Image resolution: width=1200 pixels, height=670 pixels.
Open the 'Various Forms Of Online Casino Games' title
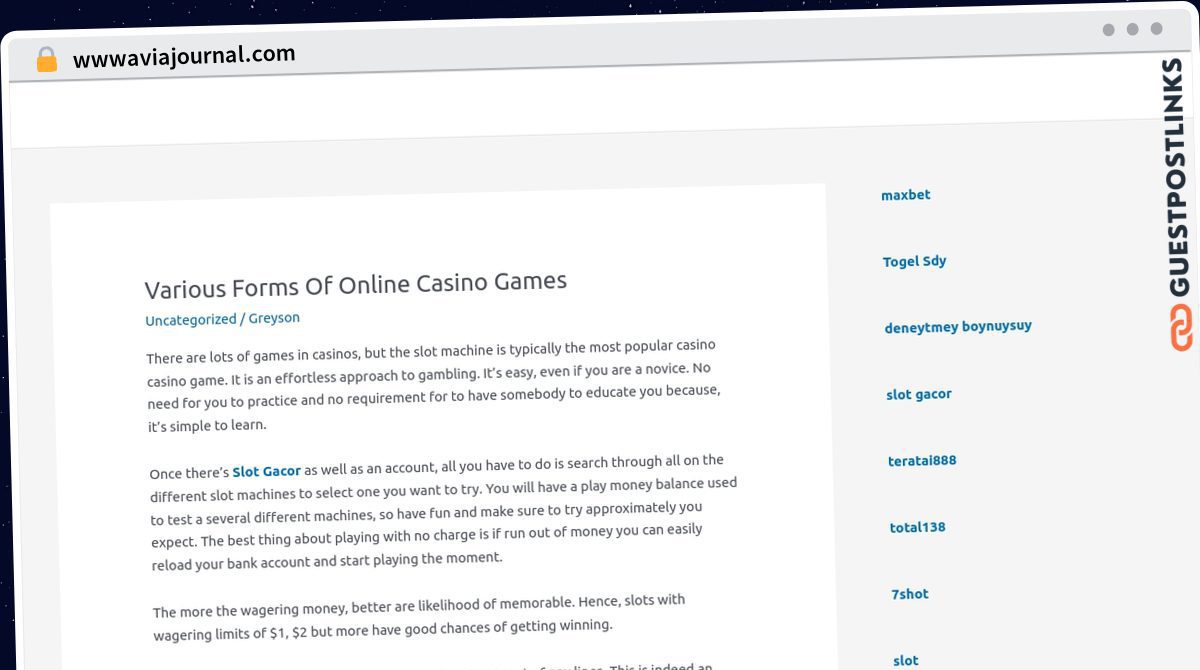pyautogui.click(x=355, y=285)
